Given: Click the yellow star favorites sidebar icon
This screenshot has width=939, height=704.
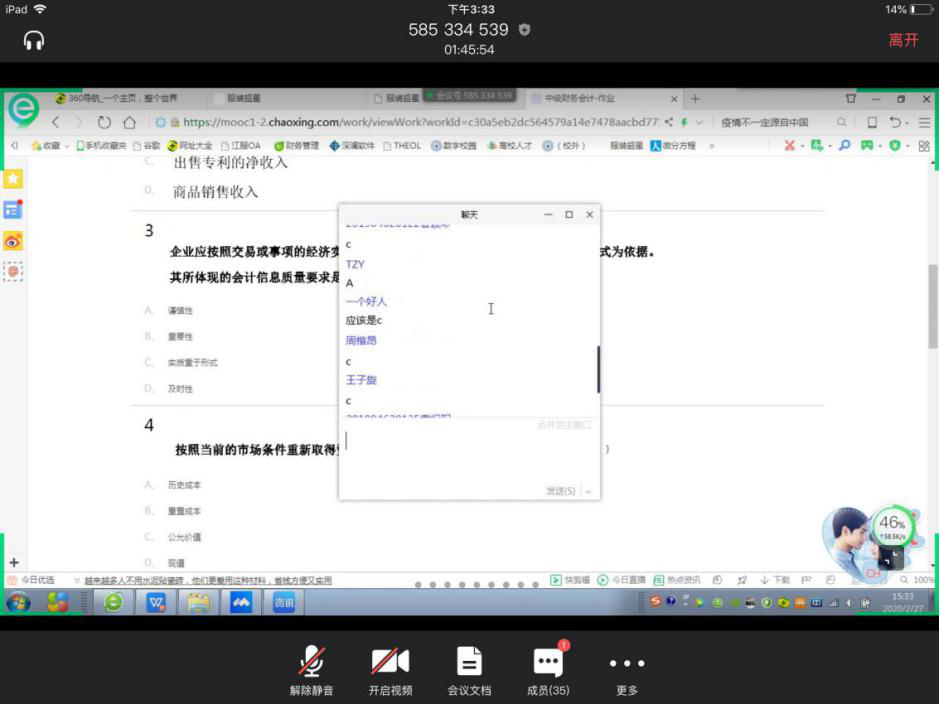Looking at the screenshot, I should (x=13, y=179).
